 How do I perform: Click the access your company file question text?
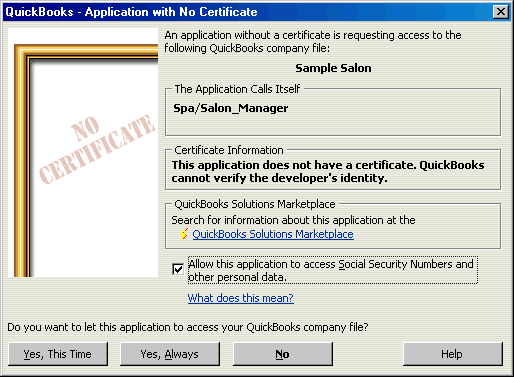(x=188, y=327)
